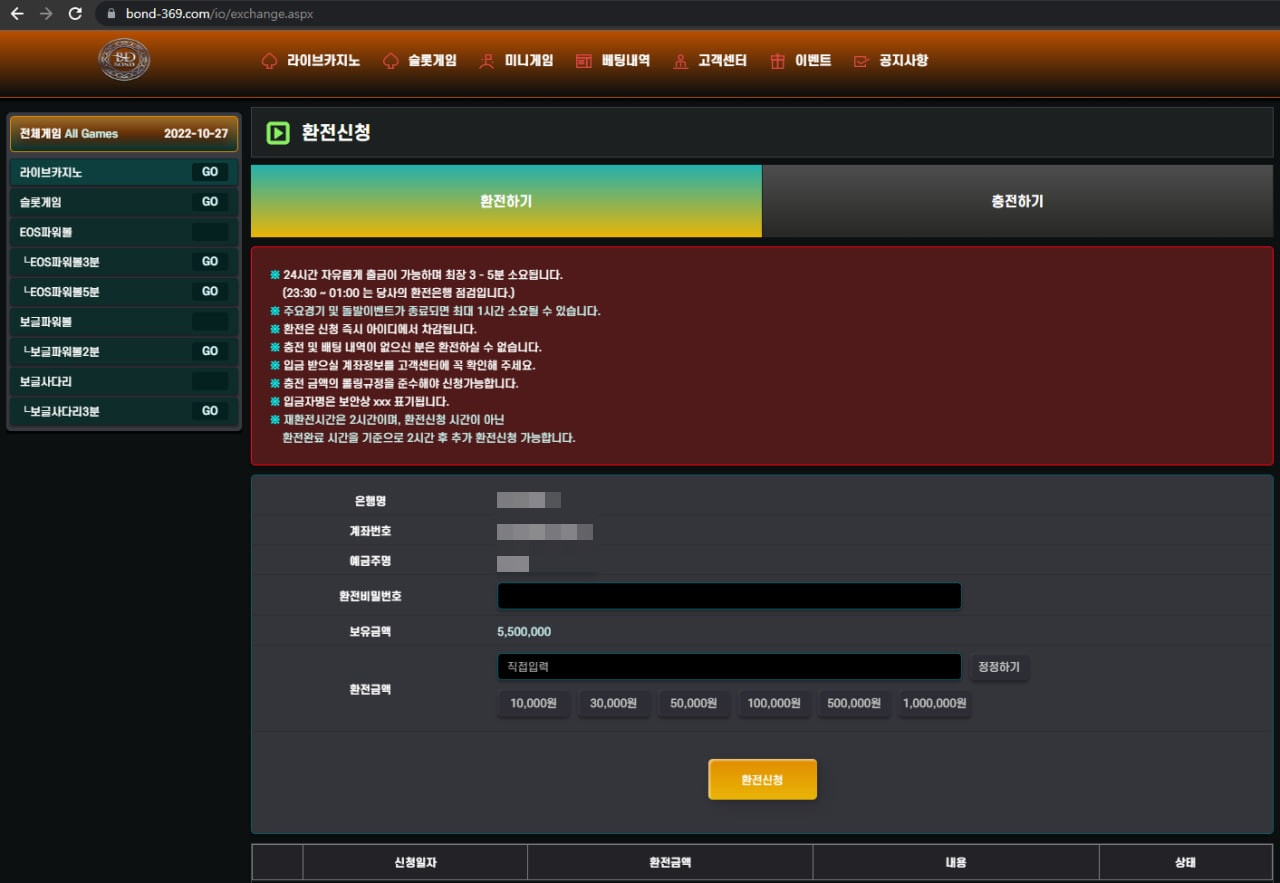This screenshot has height=883, width=1280.
Task: Click the 신청일자 table column header
Action: 415,863
